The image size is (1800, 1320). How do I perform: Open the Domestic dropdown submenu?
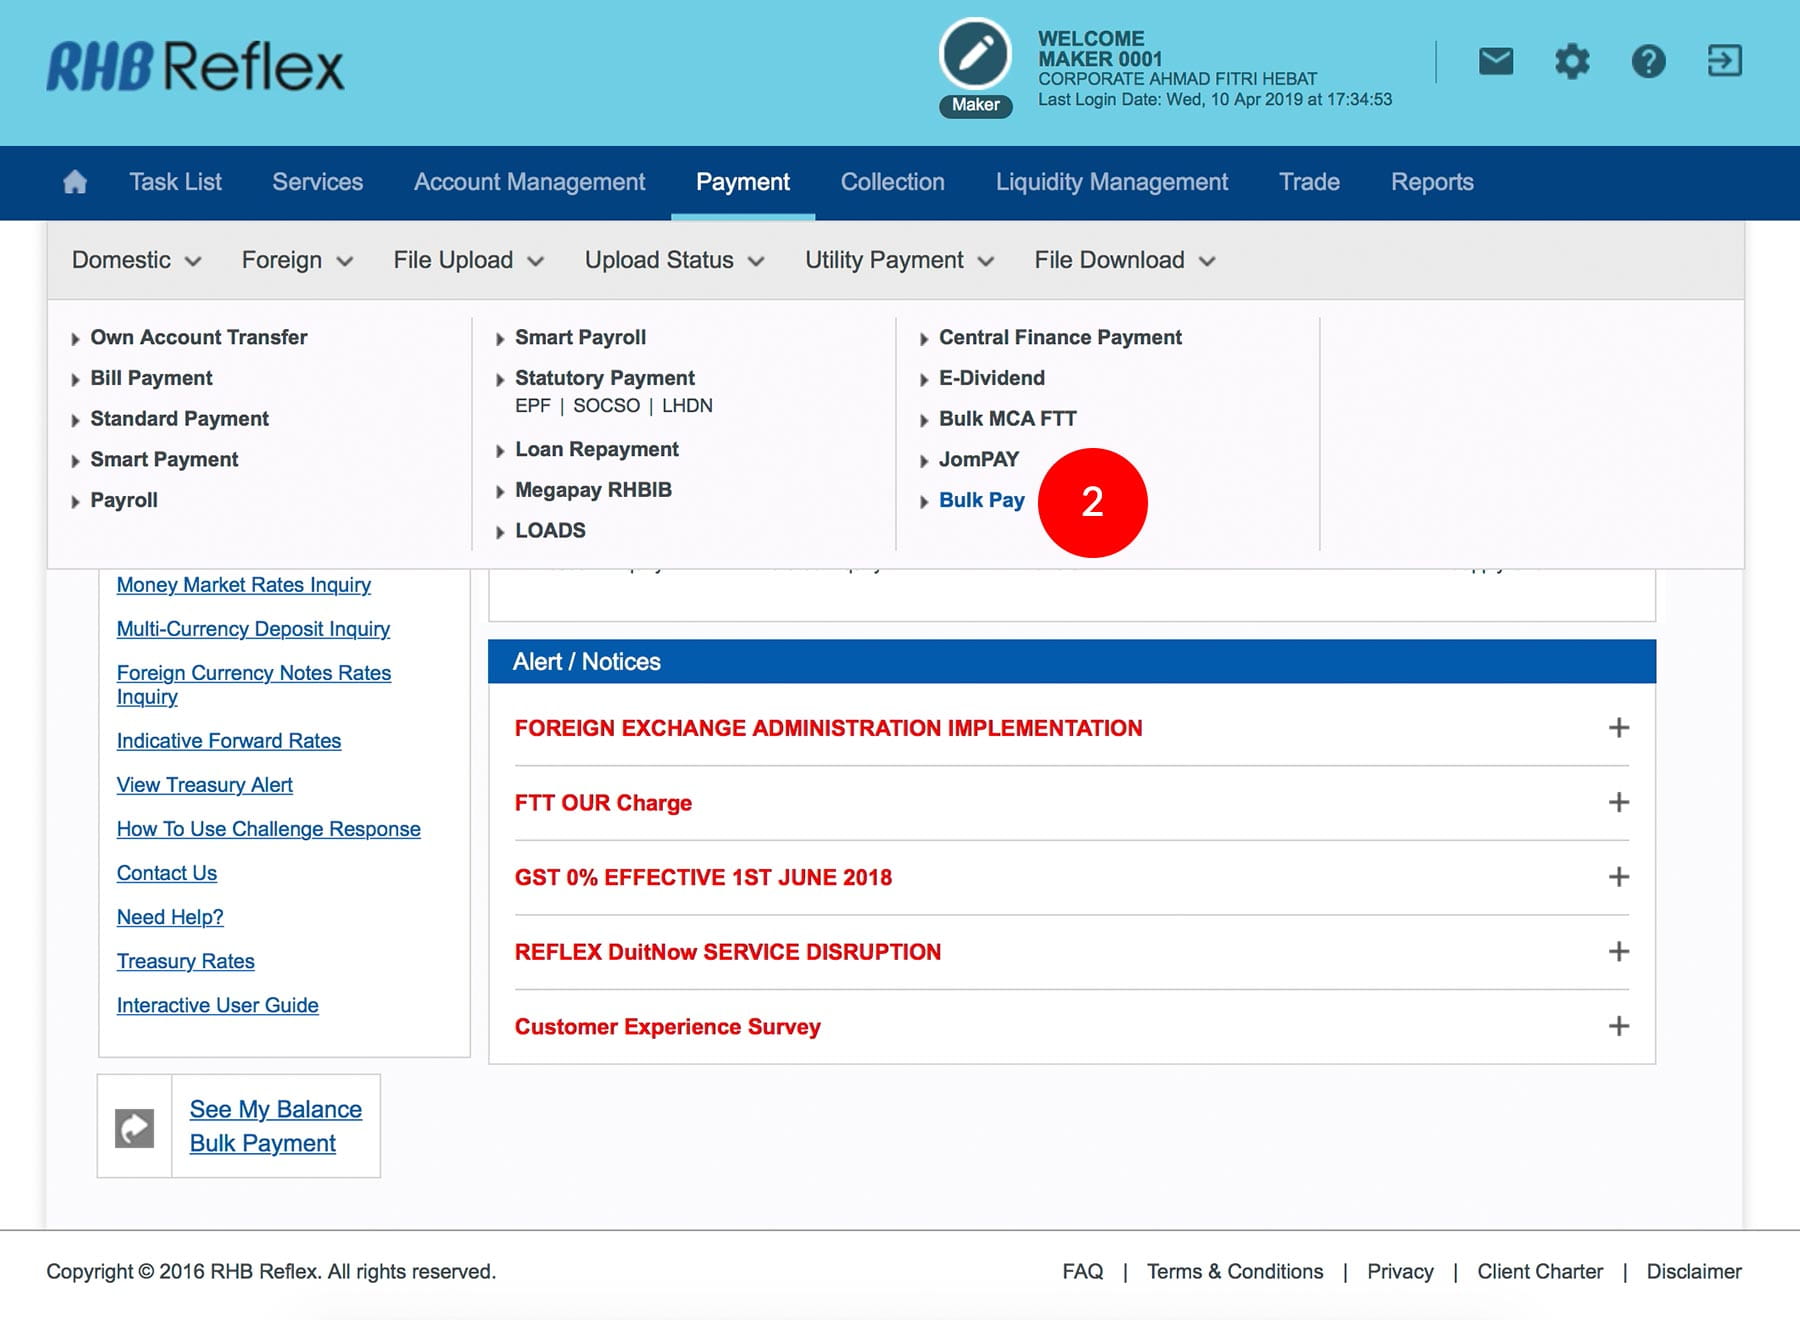tap(136, 261)
